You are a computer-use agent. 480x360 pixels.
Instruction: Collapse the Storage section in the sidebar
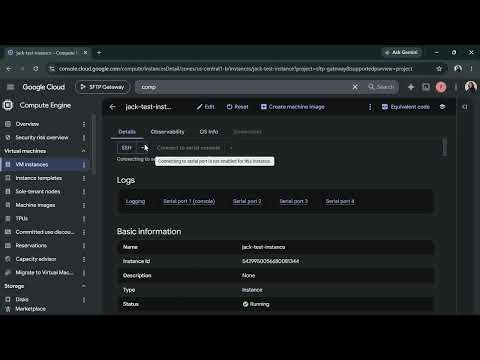click(83, 286)
